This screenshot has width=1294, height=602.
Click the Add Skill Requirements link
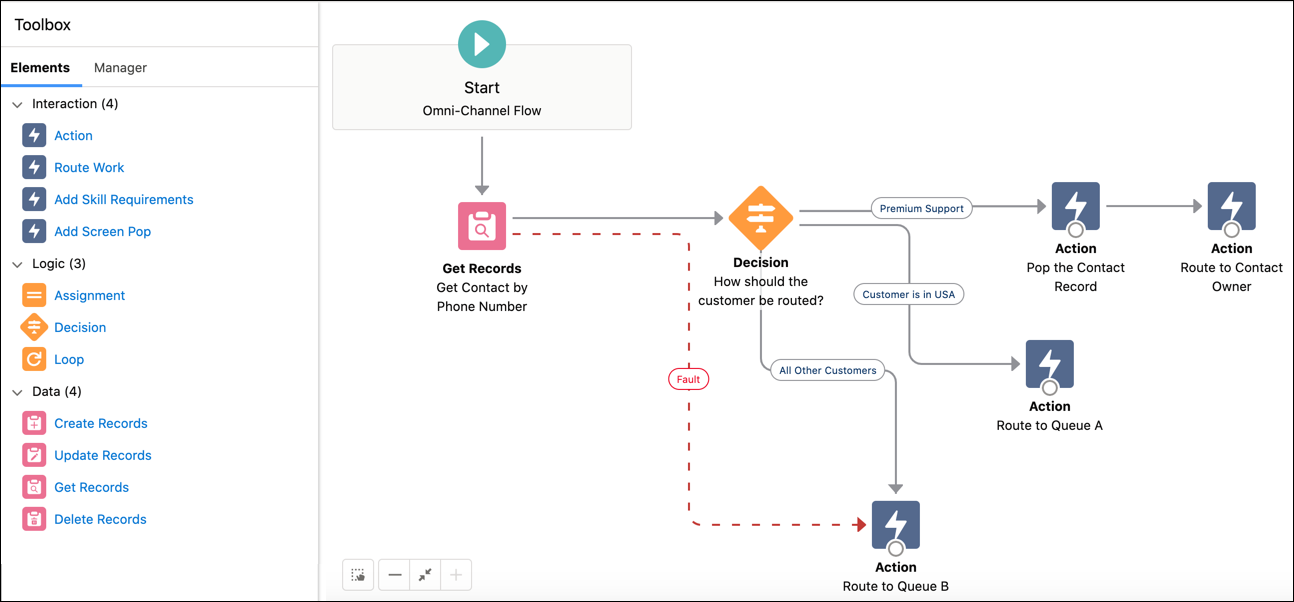point(123,199)
